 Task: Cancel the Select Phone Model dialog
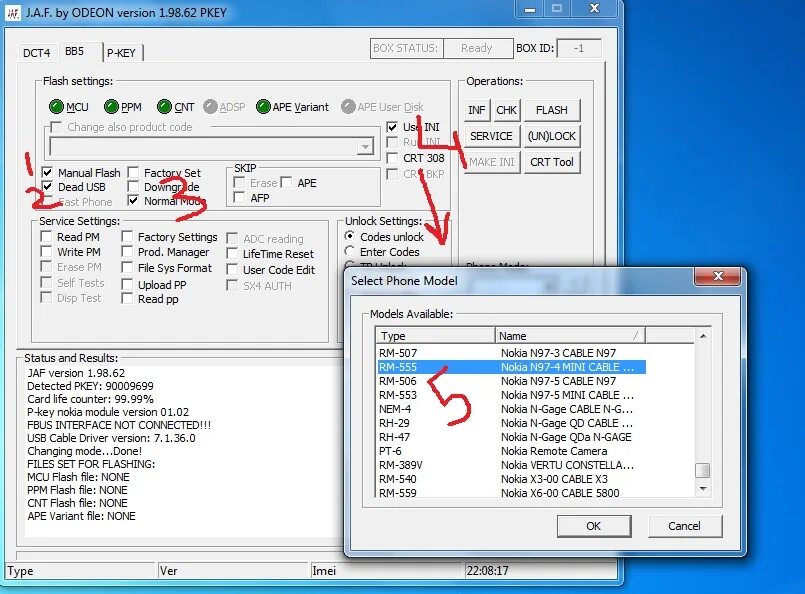click(x=684, y=526)
